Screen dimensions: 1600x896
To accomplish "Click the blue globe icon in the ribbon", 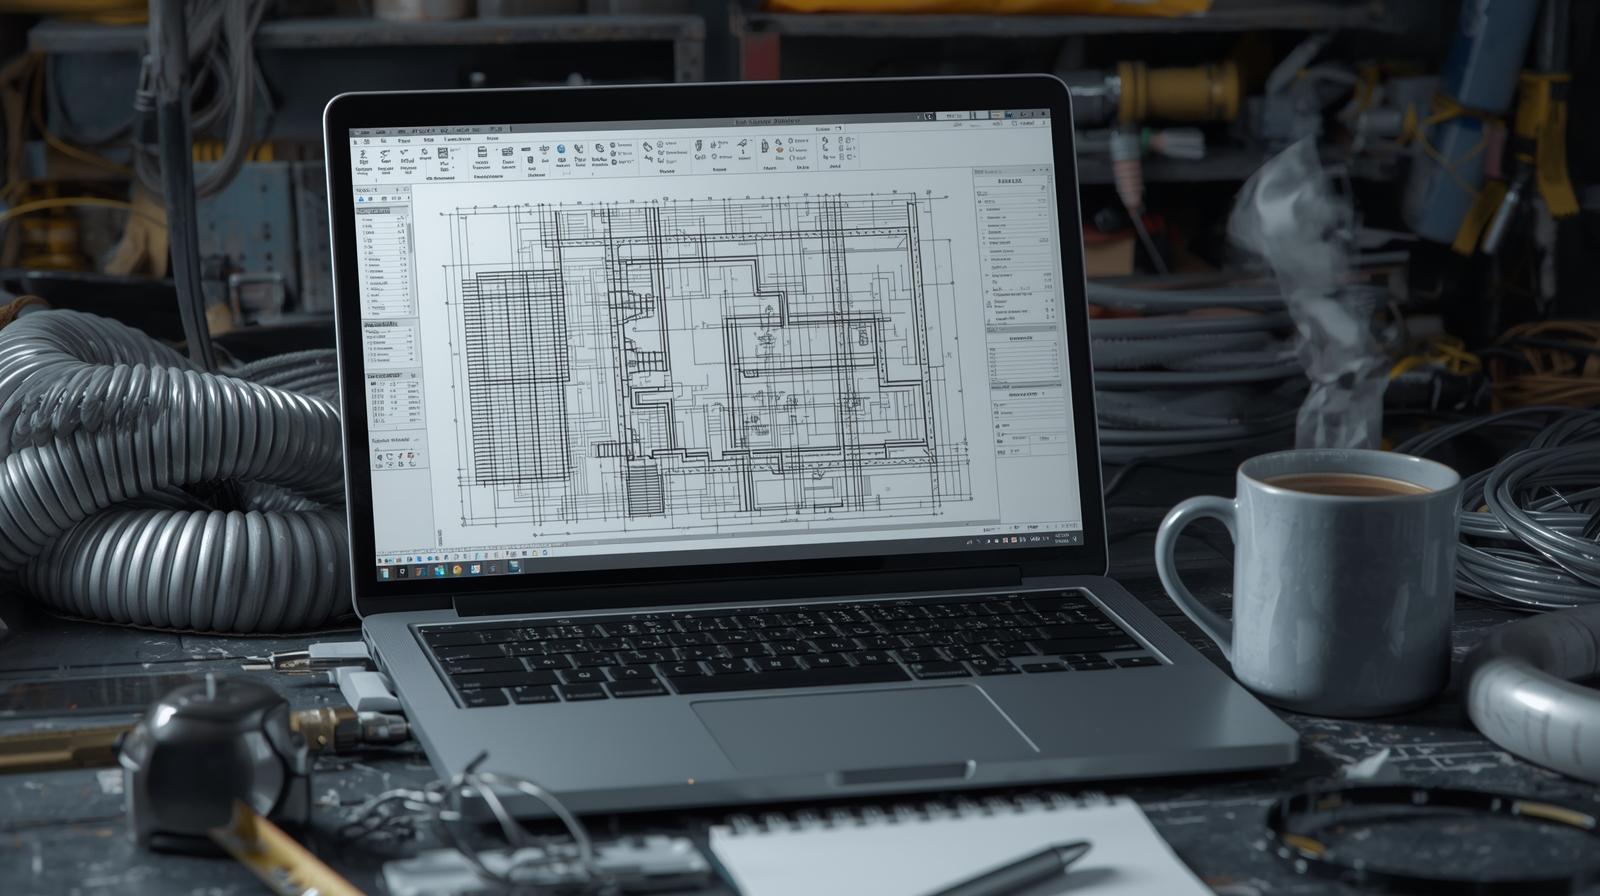I will [561, 150].
